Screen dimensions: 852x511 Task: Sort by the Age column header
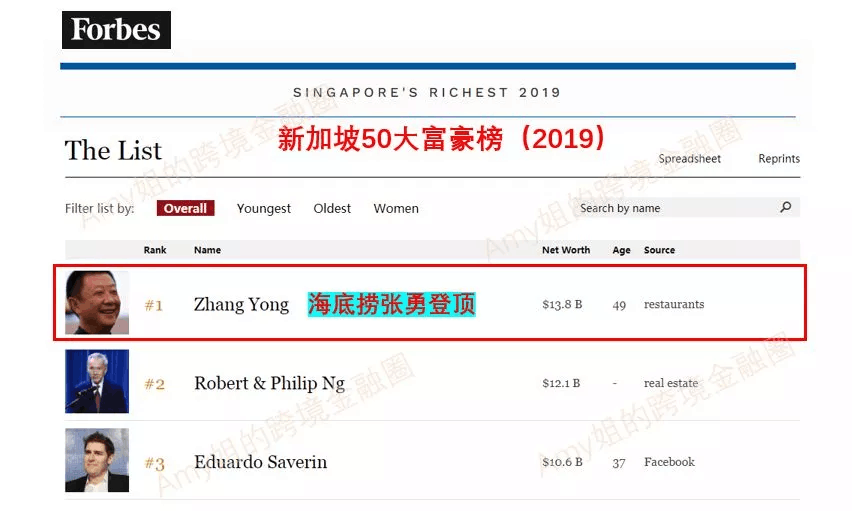click(x=621, y=250)
